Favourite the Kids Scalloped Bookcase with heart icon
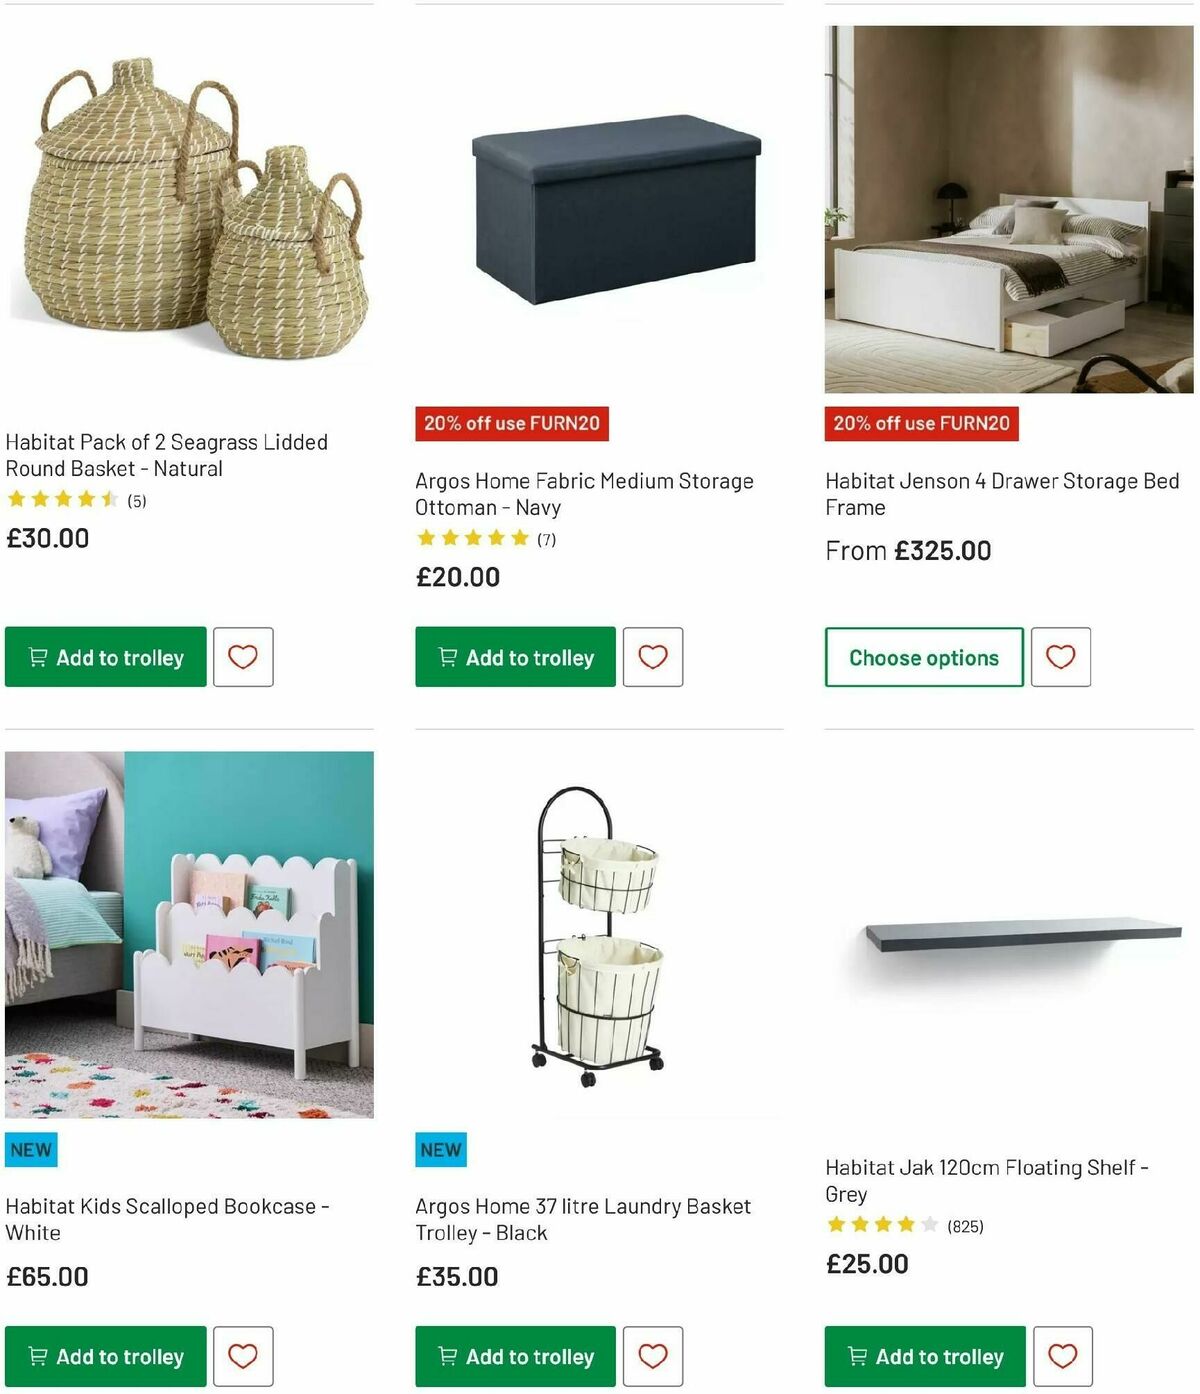Screen dimensions: 1200x1394 tap(243, 1357)
